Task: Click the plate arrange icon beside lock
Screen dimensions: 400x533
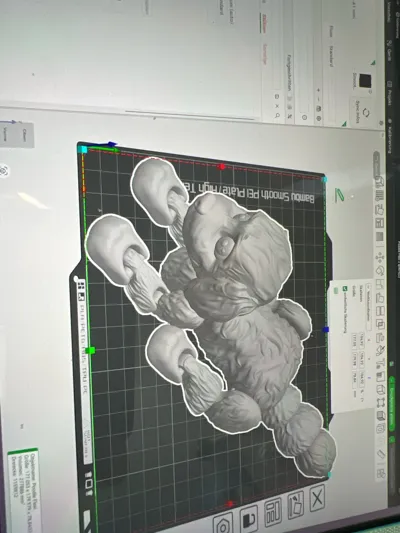Action: (x=273, y=512)
